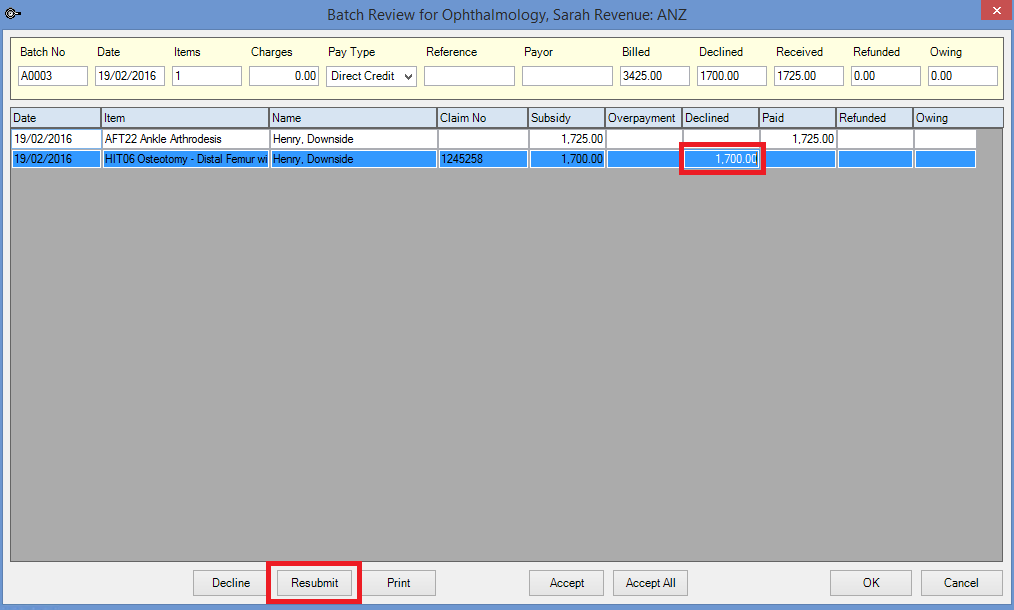Click the Accept All button
Viewport: 1014px width, 610px height.
(x=651, y=583)
